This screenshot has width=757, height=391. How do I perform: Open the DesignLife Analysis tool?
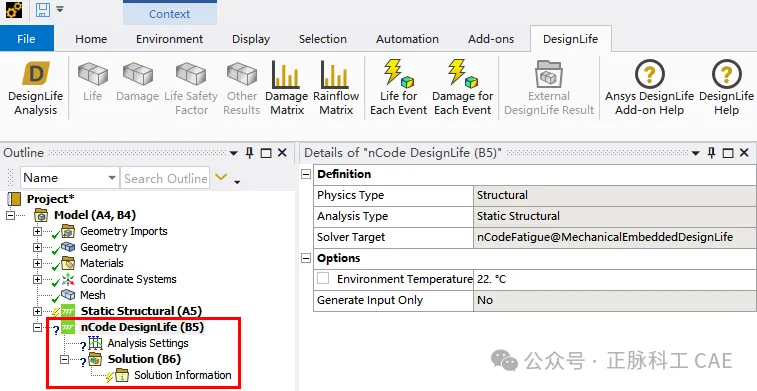(x=35, y=88)
